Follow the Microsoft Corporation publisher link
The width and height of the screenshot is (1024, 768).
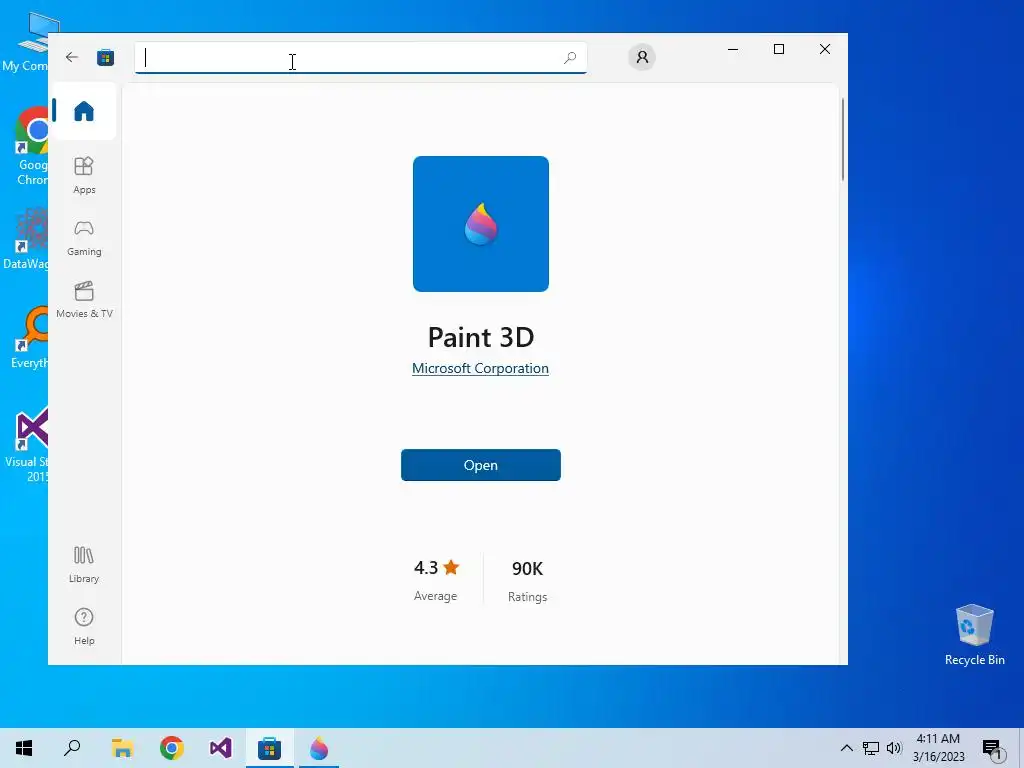[x=480, y=368]
